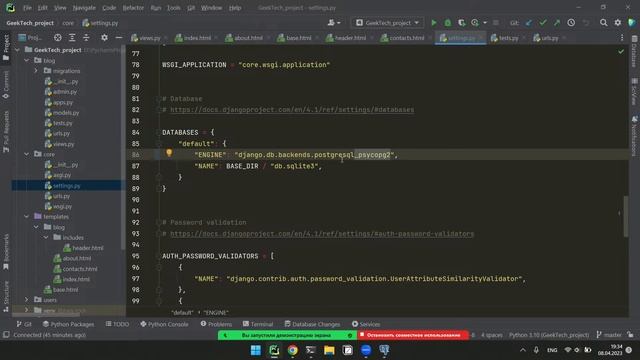Collapse the includes folder
640x360 pixels.
point(46,238)
